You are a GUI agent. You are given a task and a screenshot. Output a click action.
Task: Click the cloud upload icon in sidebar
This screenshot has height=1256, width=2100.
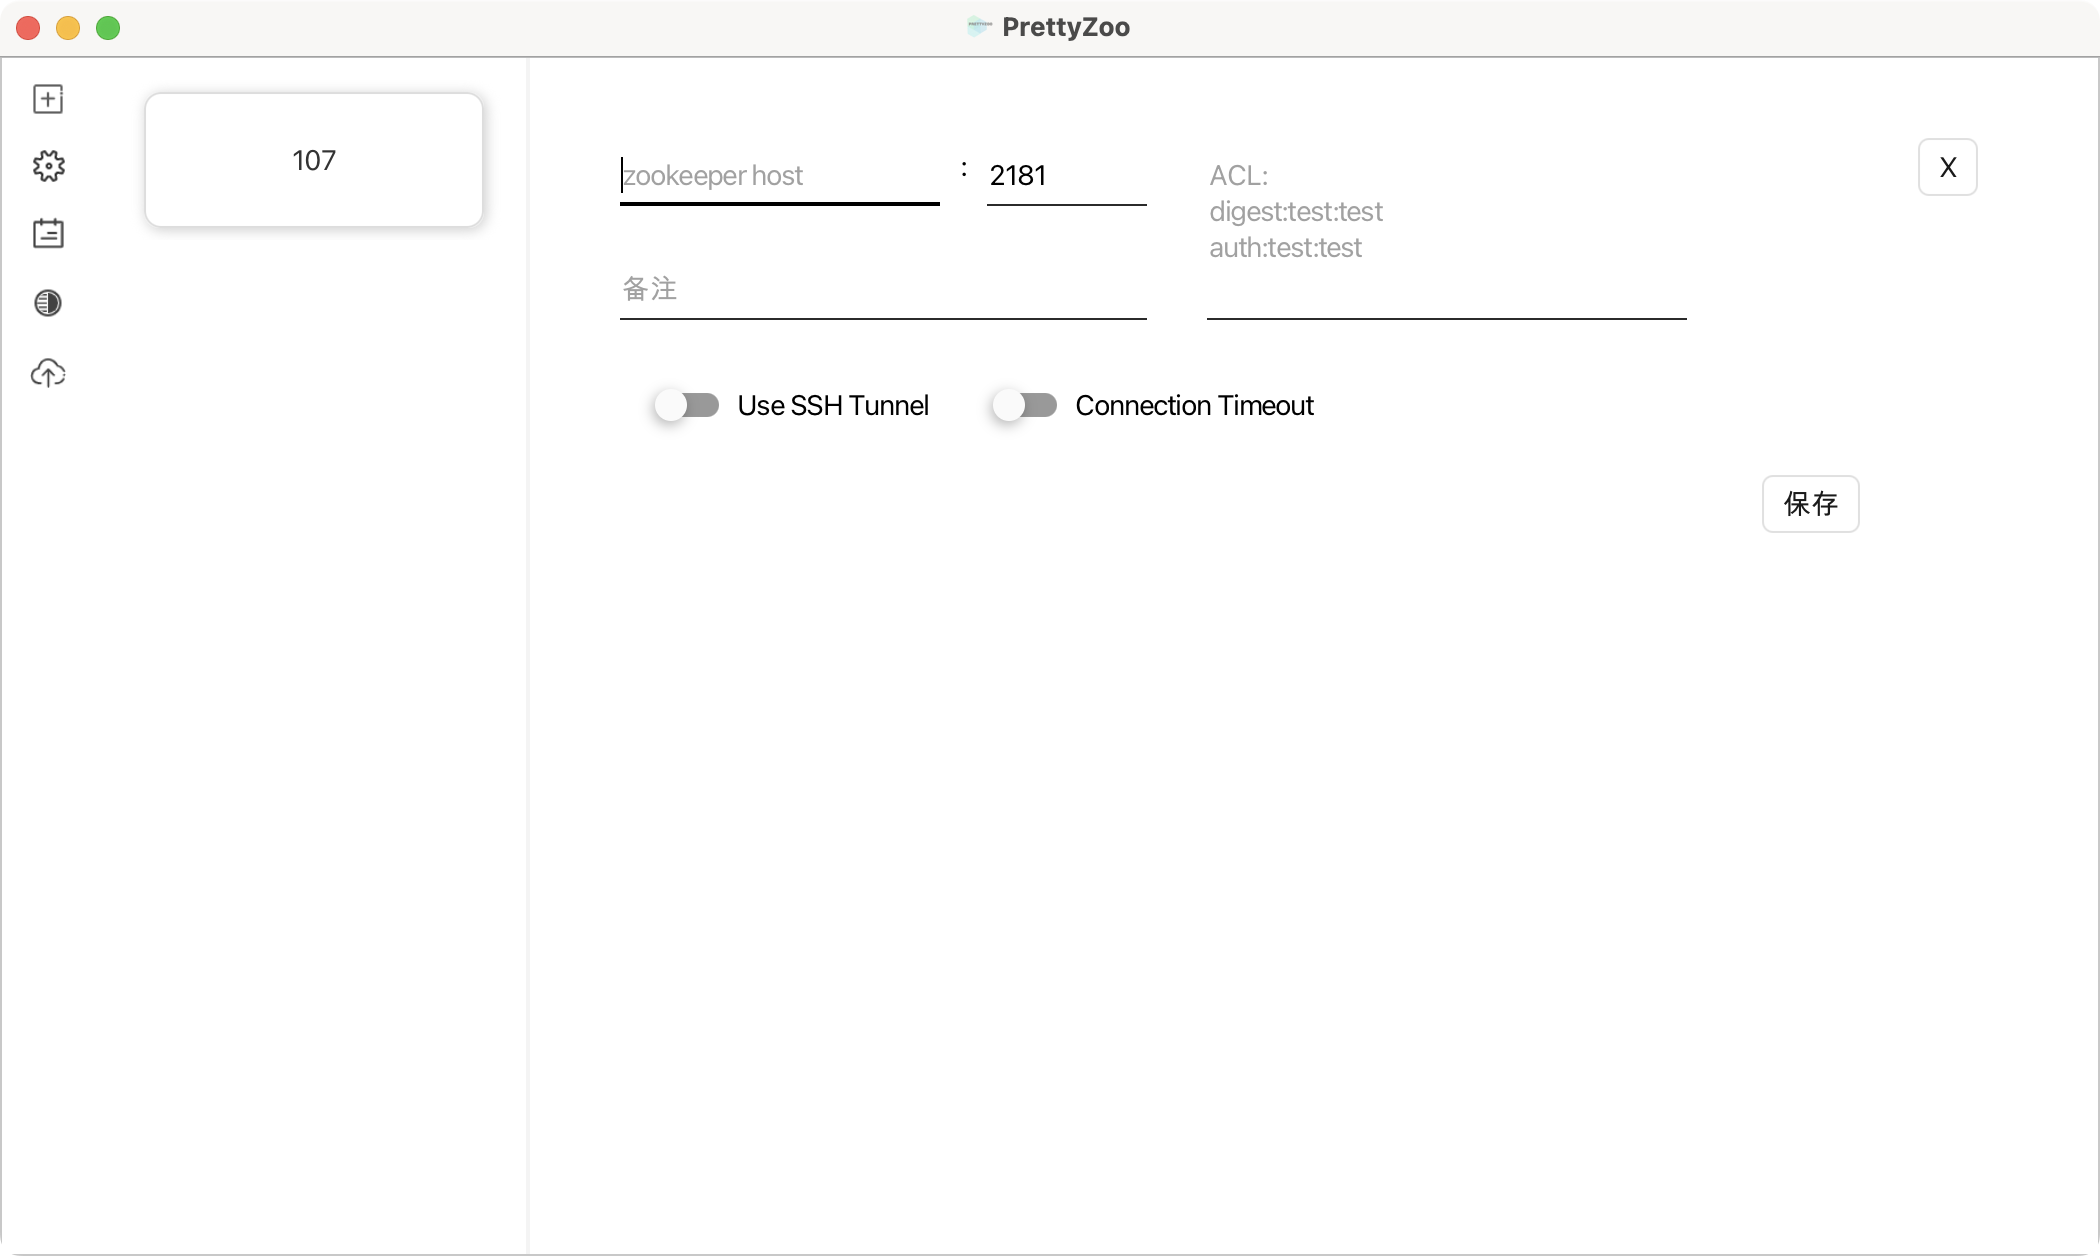[48, 373]
